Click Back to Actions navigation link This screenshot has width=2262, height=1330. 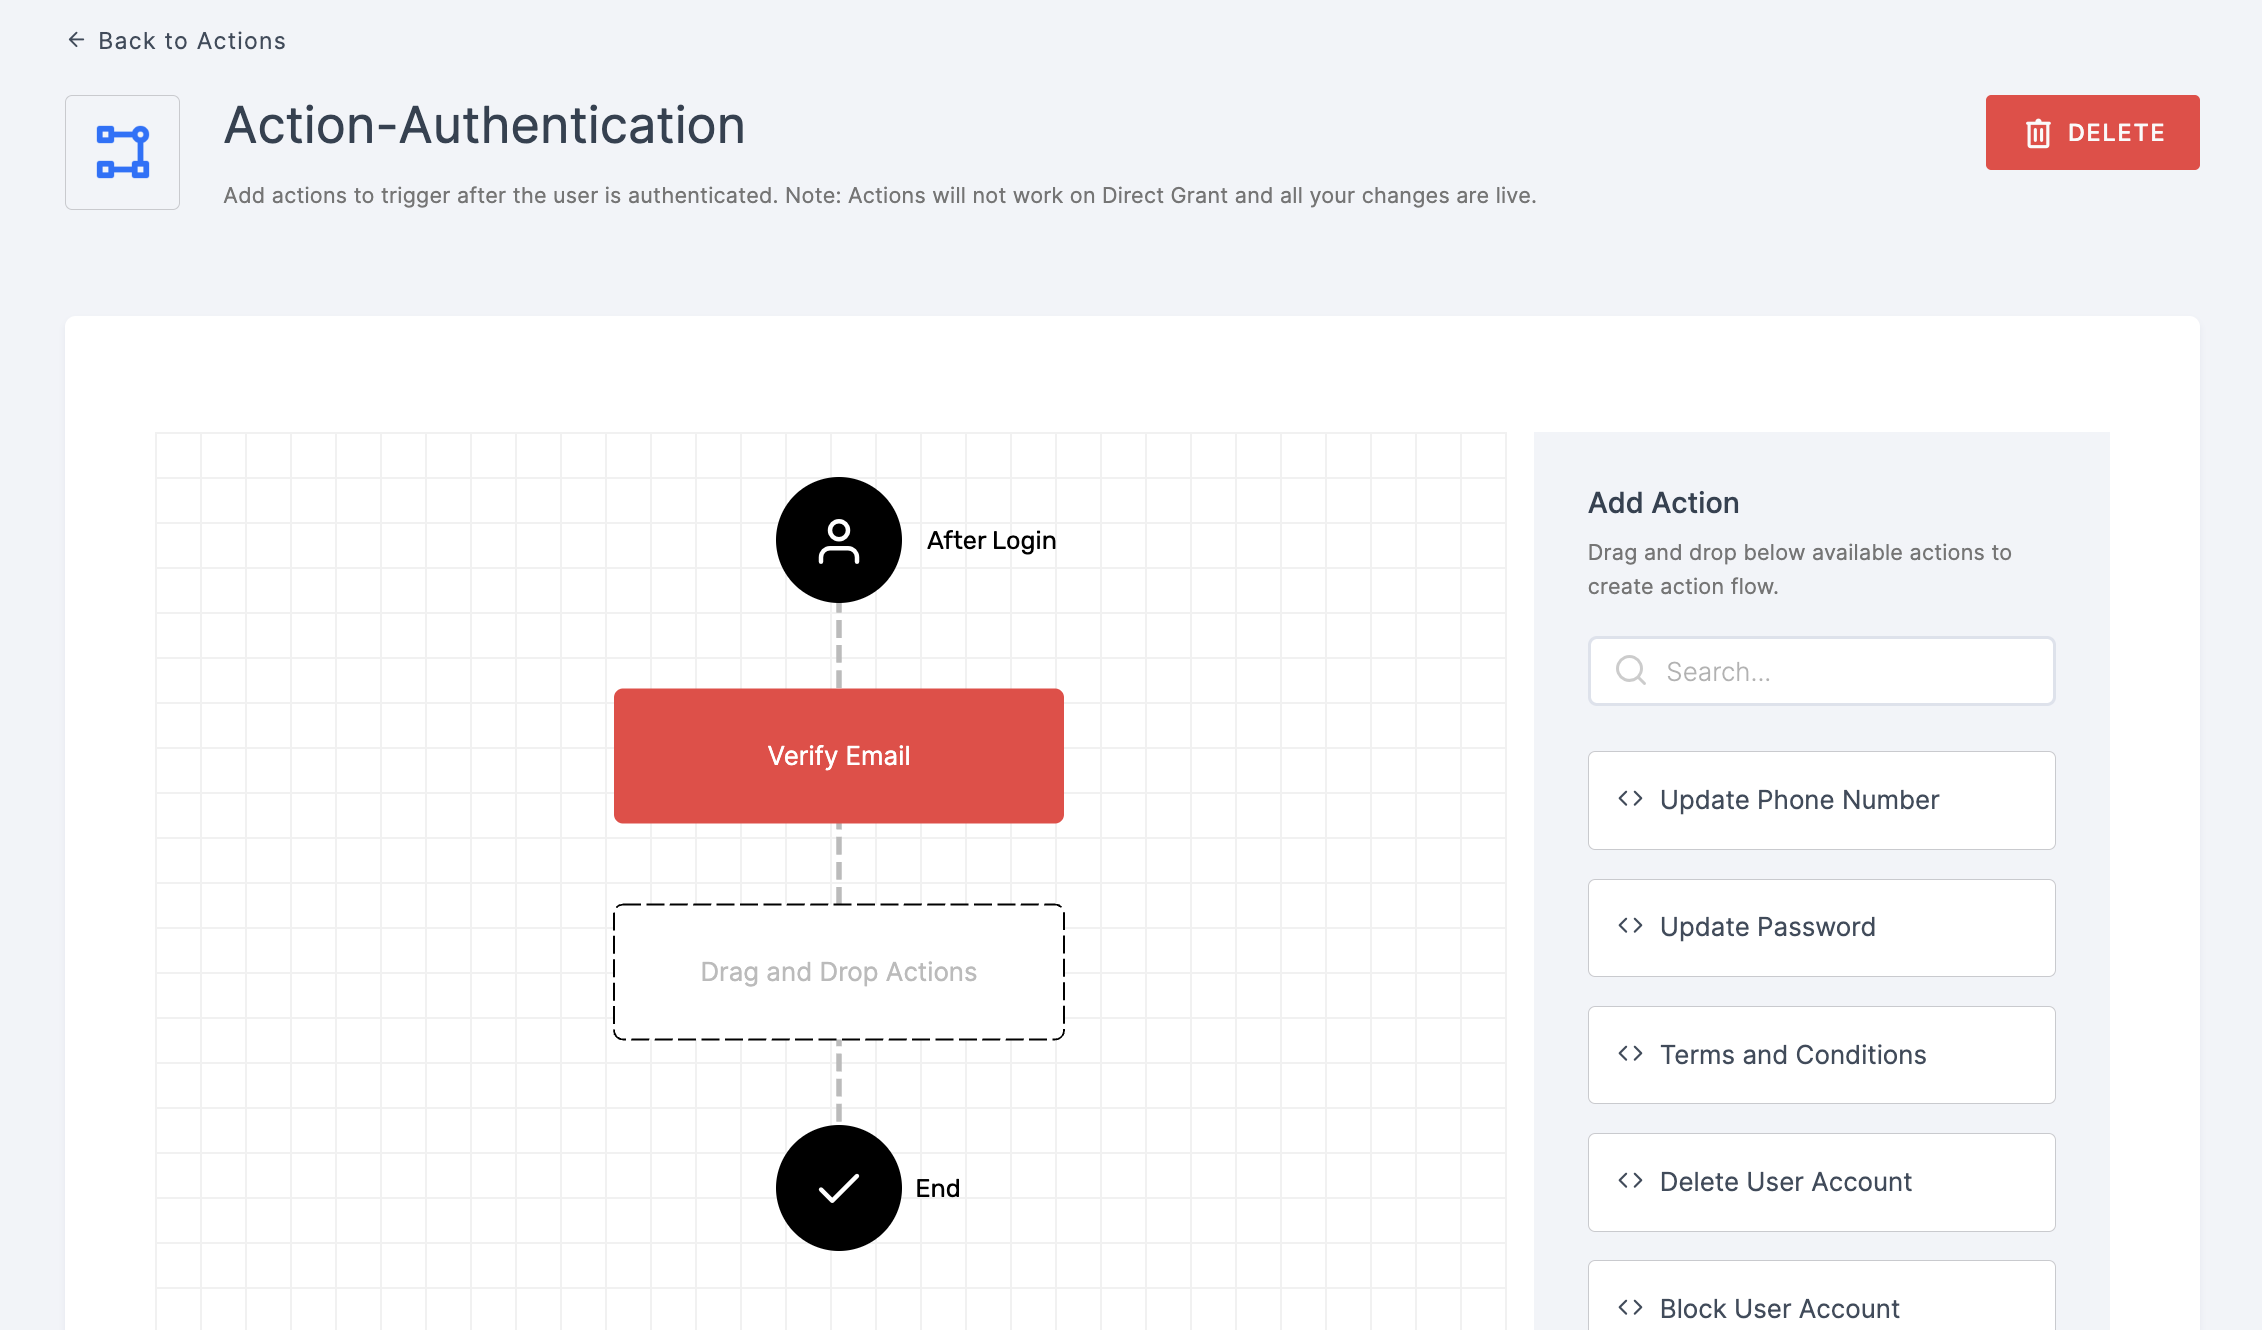click(176, 40)
